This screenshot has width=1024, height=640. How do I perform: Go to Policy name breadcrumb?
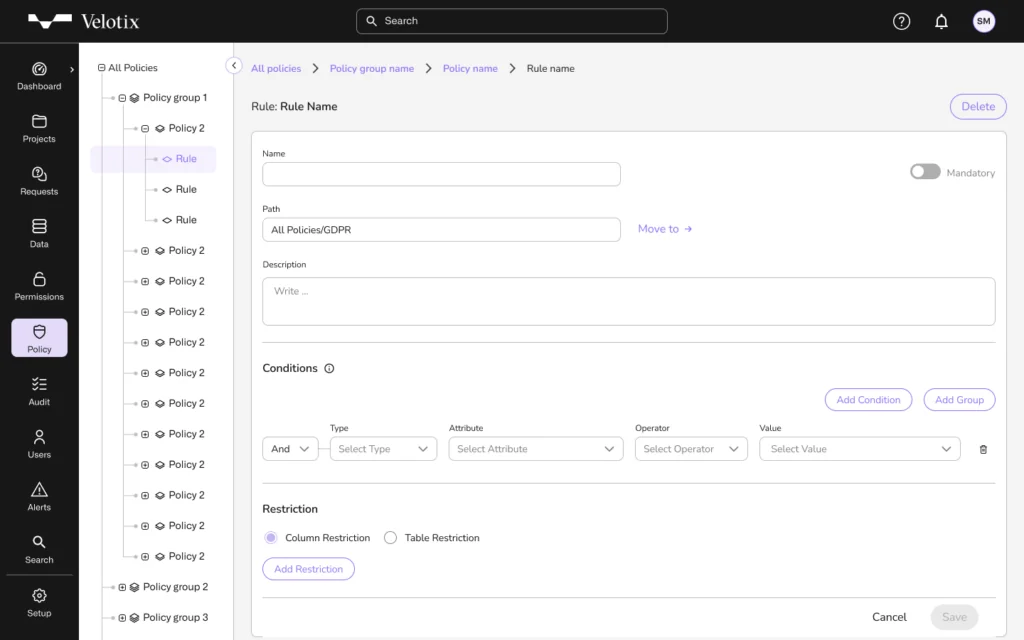(470, 69)
